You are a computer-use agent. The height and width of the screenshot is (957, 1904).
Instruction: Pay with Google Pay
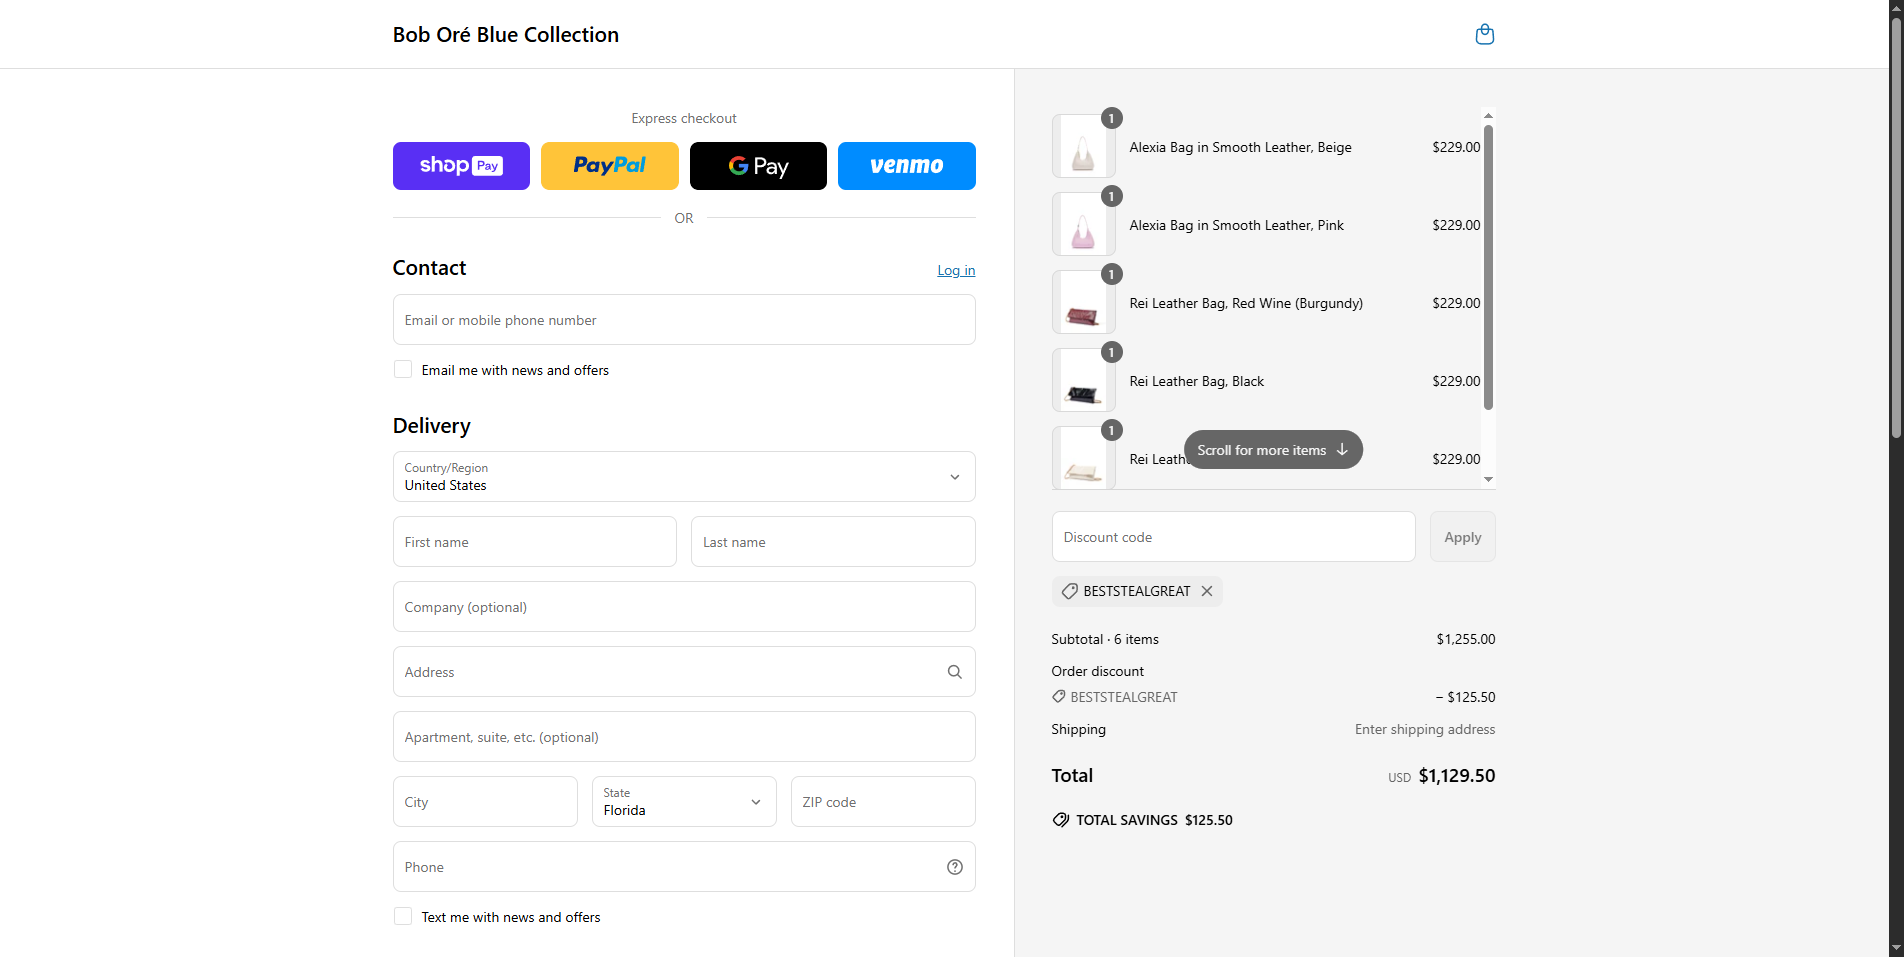pos(758,166)
